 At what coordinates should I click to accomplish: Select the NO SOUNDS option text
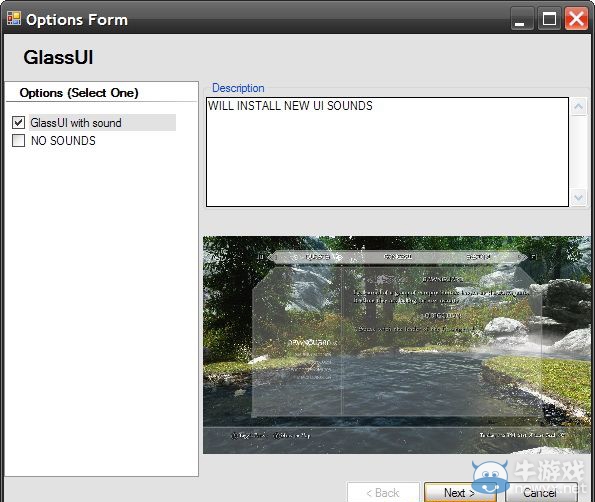[63, 140]
